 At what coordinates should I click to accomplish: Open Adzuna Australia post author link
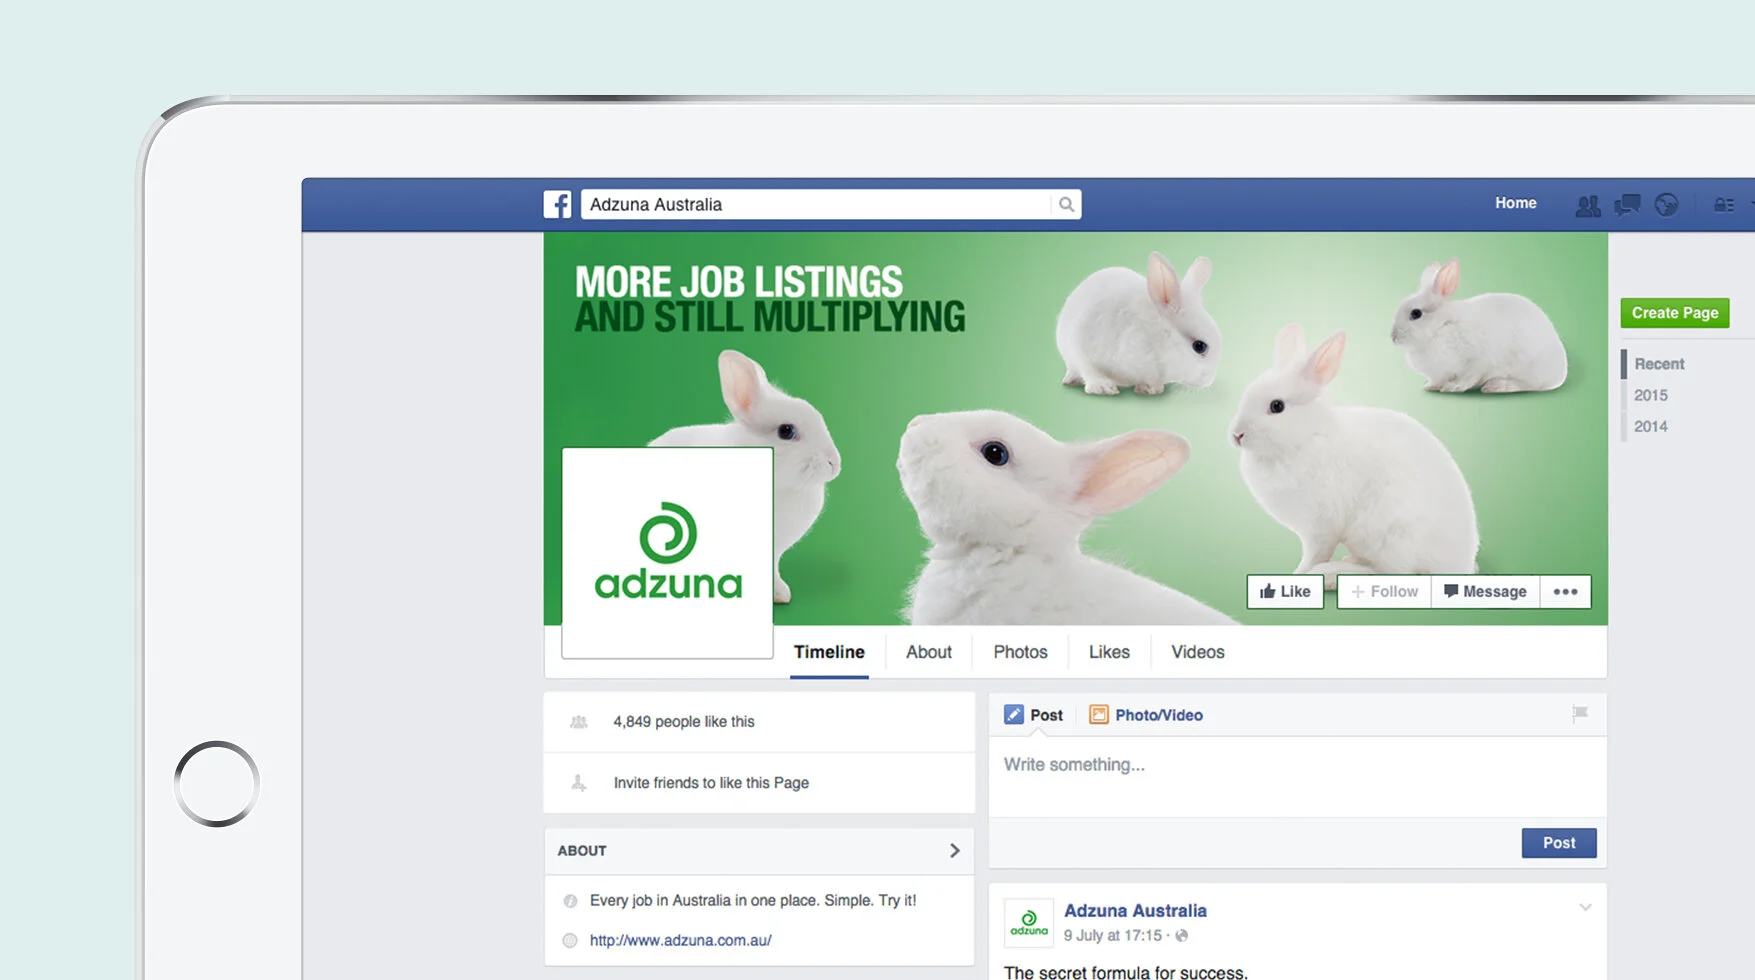coord(1135,911)
